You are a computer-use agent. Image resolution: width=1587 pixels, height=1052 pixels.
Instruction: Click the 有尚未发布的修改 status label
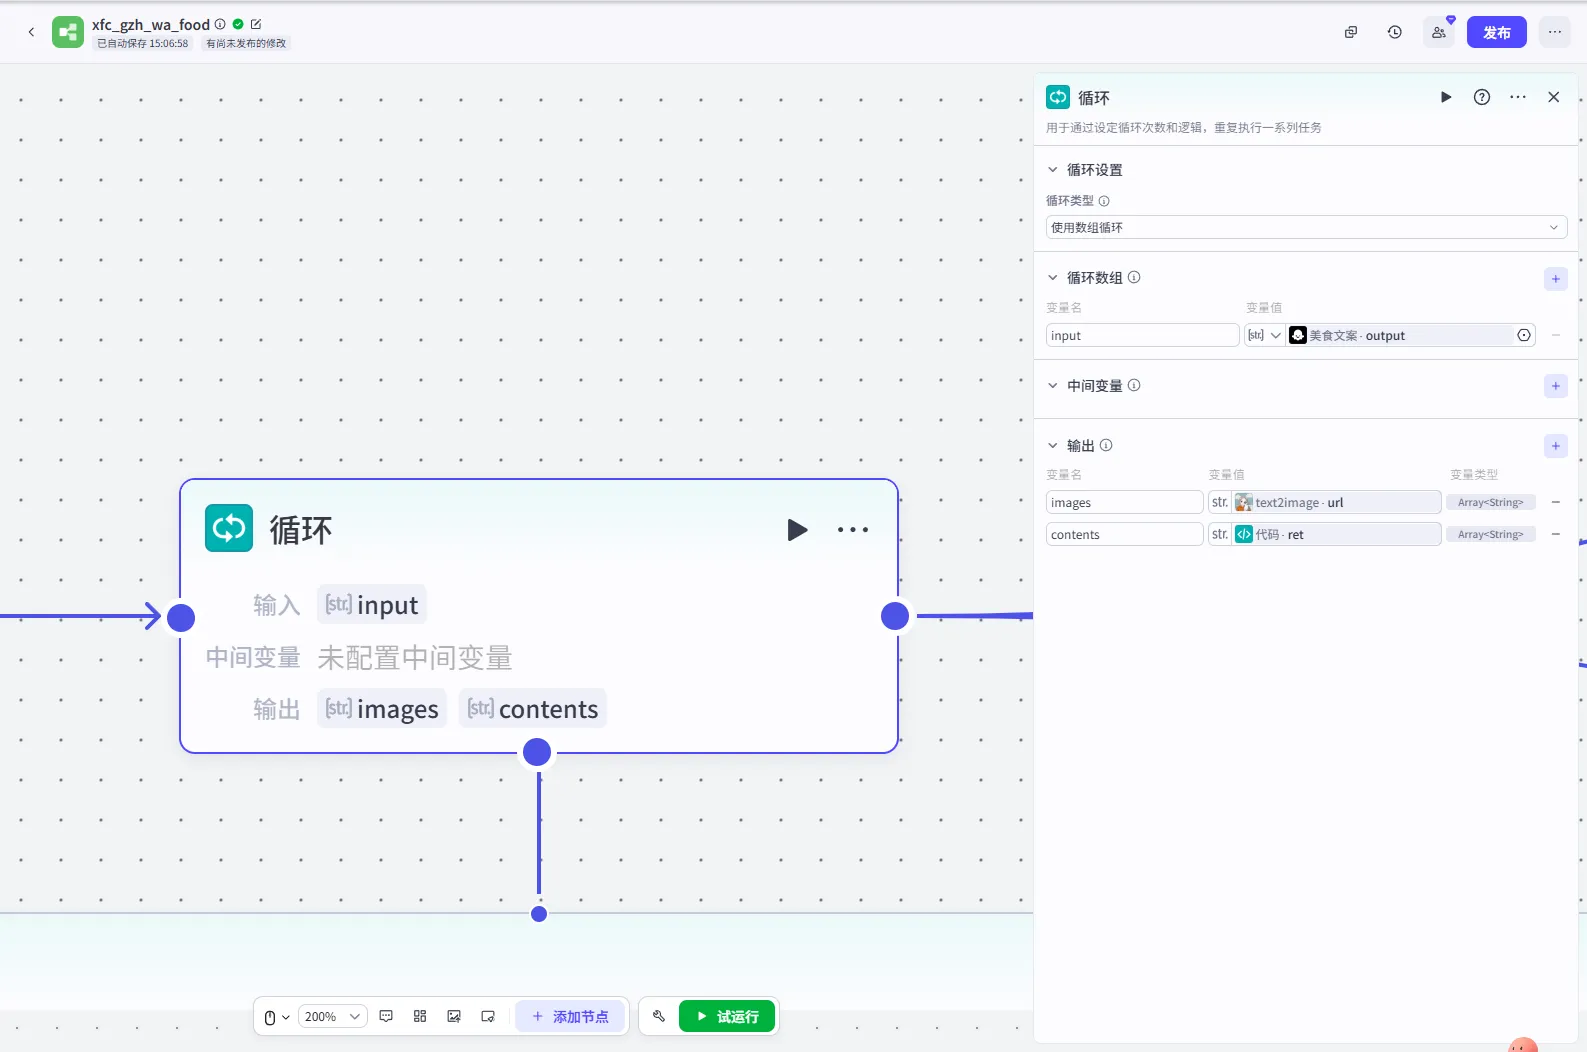coord(246,43)
